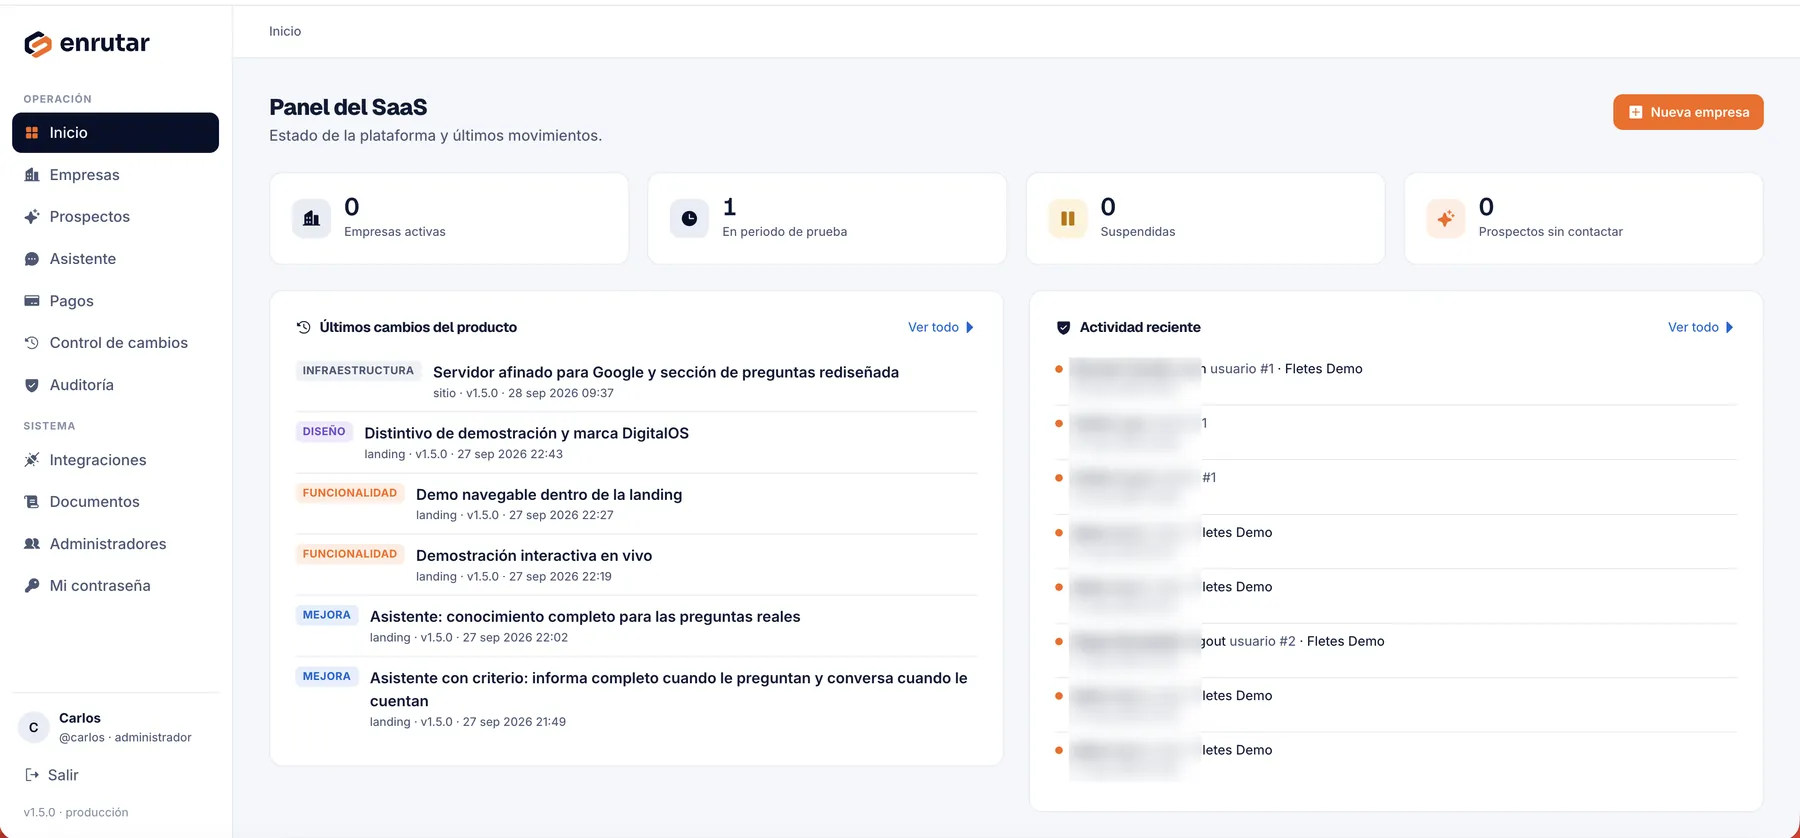This screenshot has width=1800, height=838.
Task: Click the Inicio breadcrumb at top
Action: 285,31
